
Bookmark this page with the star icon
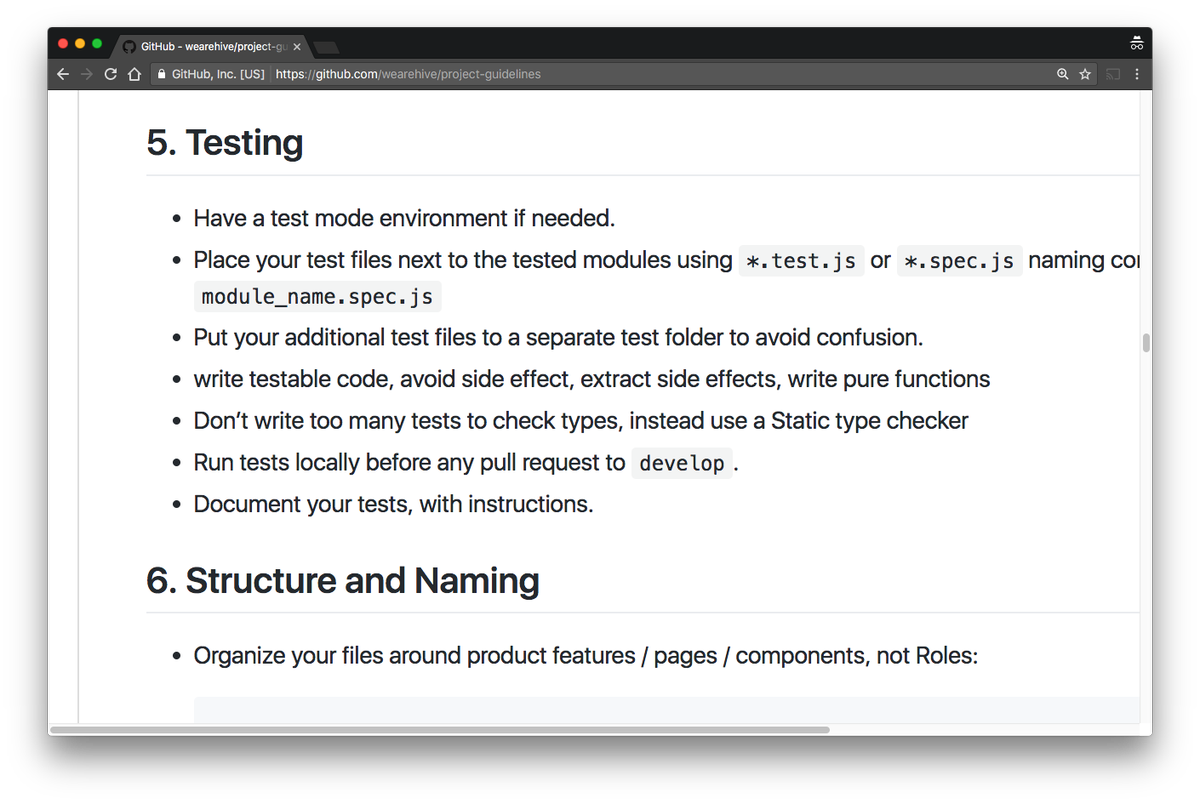pyautogui.click(x=1085, y=74)
